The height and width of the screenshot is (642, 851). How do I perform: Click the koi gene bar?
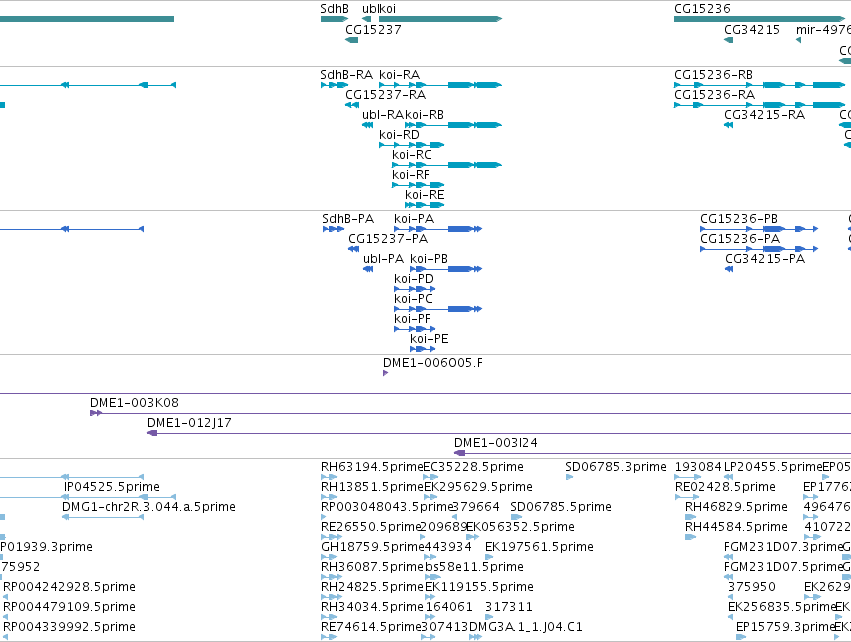(x=440, y=19)
